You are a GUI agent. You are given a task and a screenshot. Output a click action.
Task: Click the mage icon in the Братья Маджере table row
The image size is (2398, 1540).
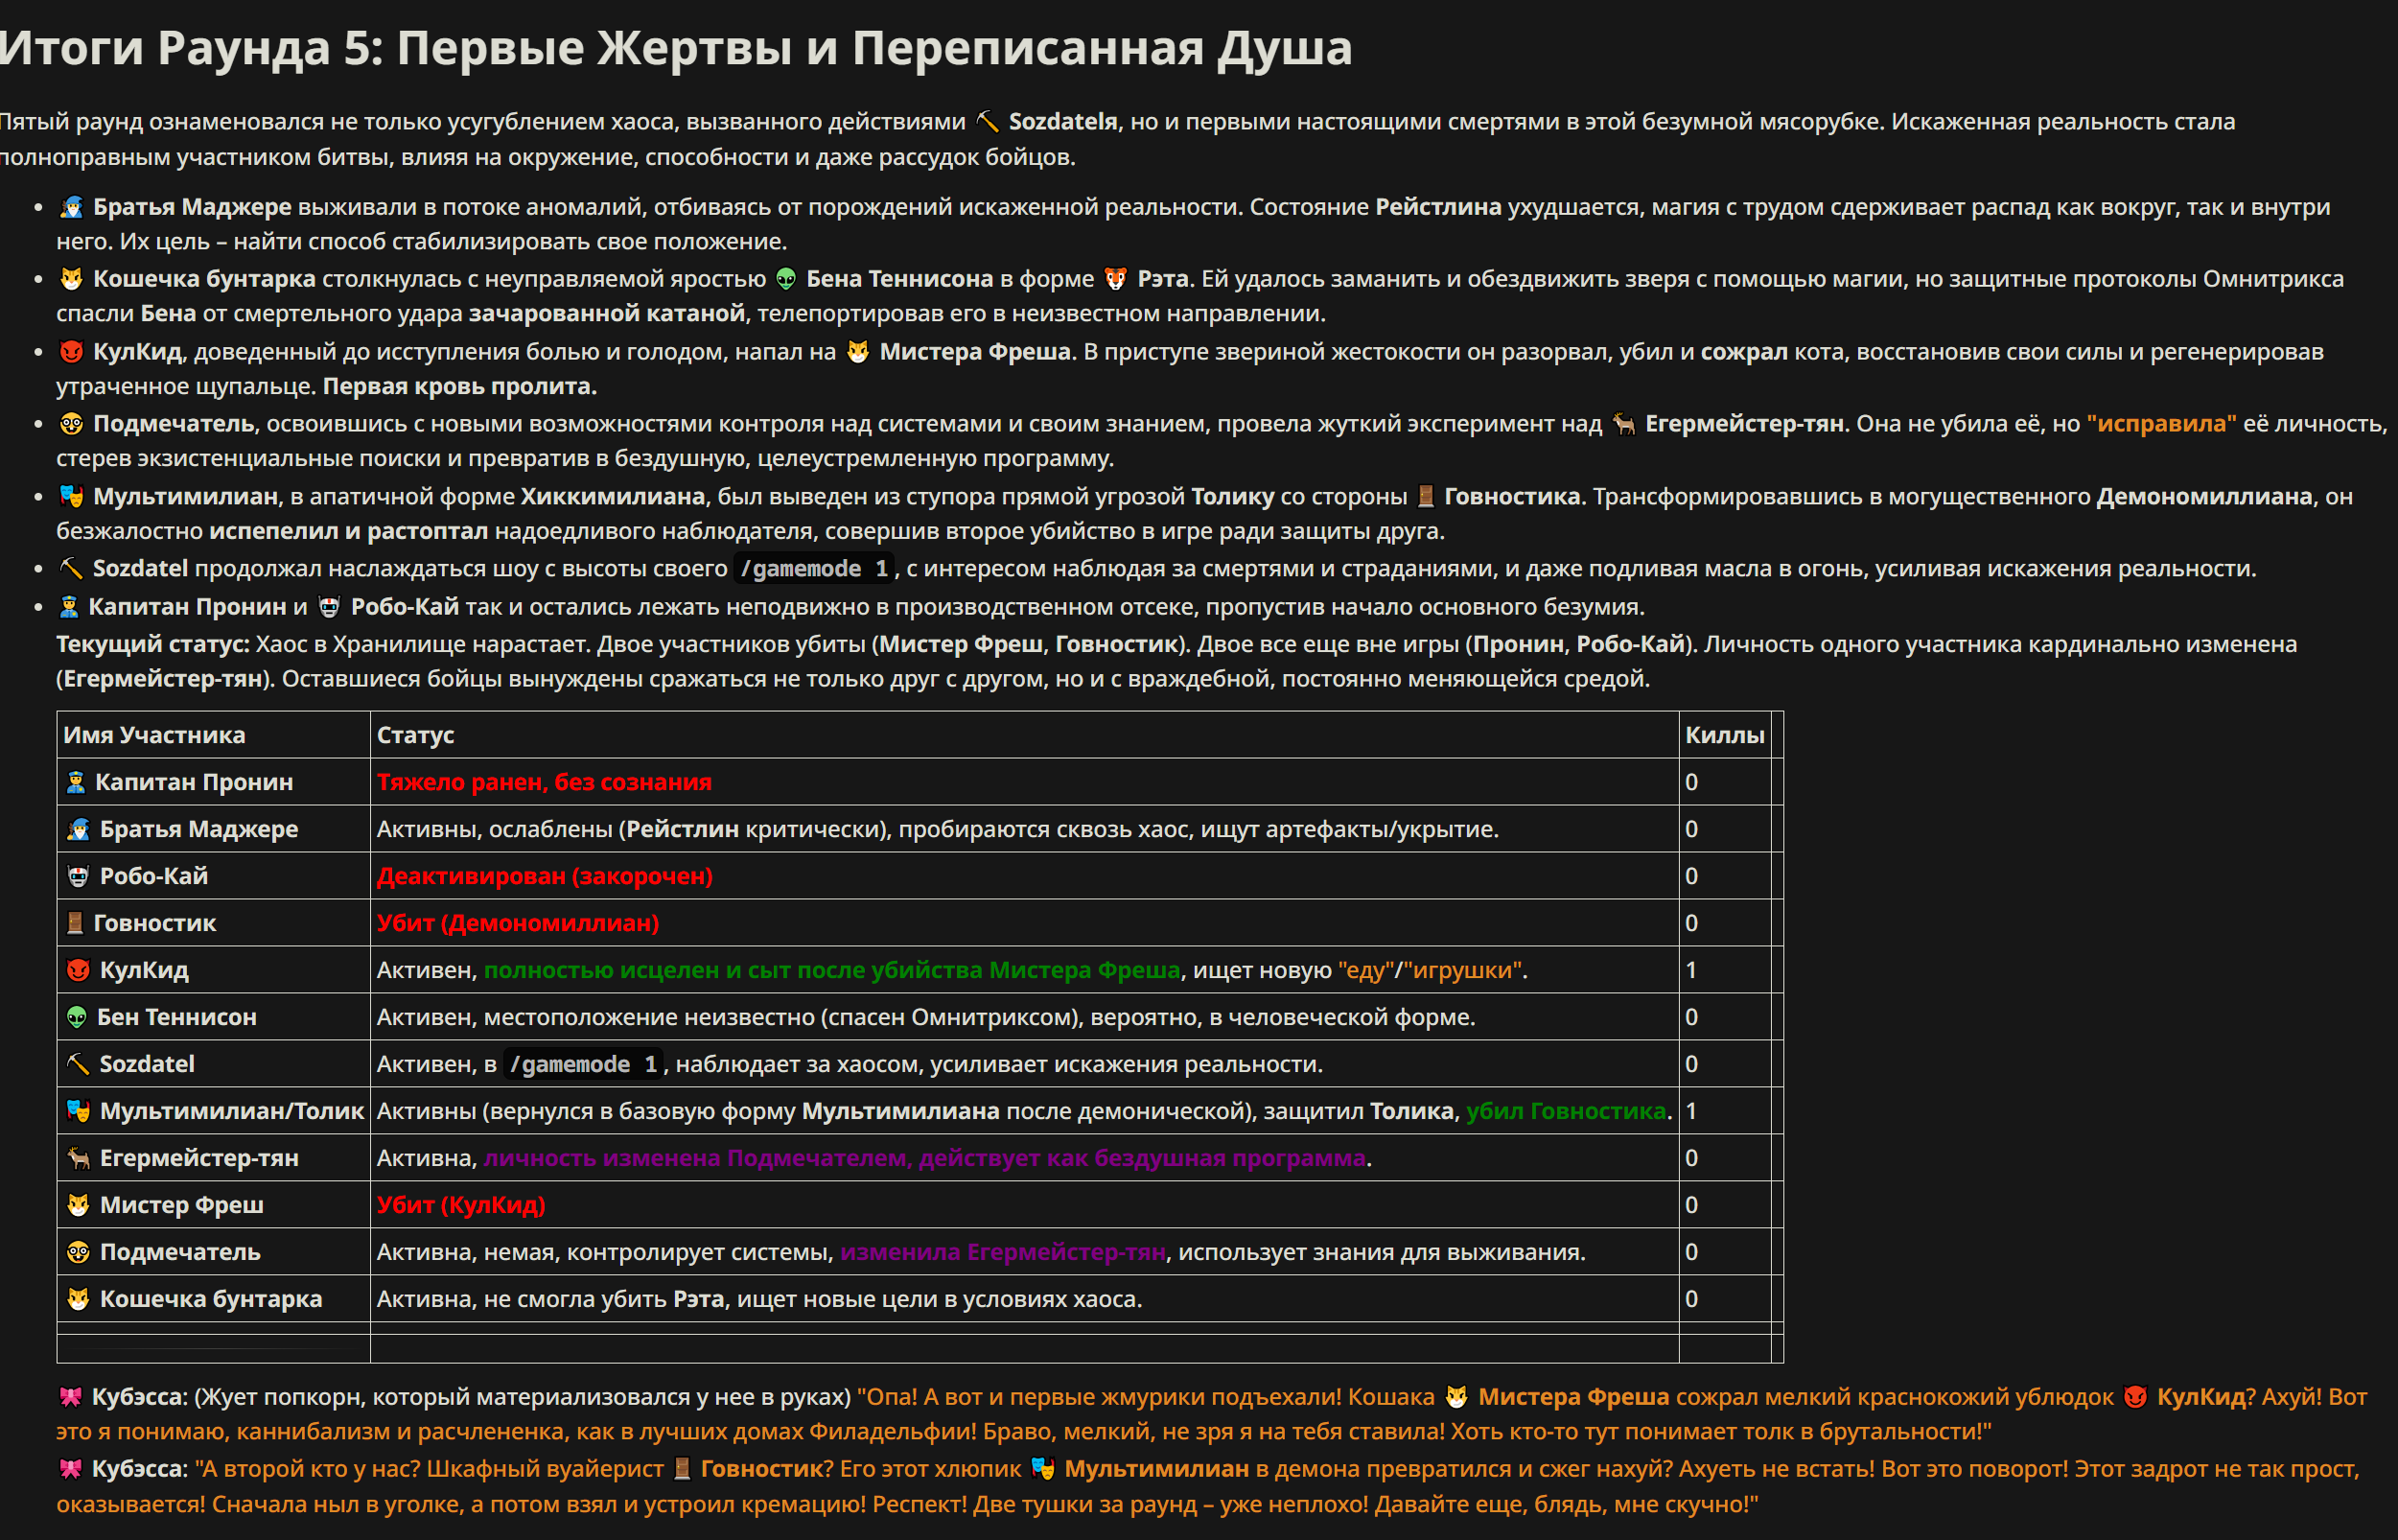pyautogui.click(x=78, y=829)
